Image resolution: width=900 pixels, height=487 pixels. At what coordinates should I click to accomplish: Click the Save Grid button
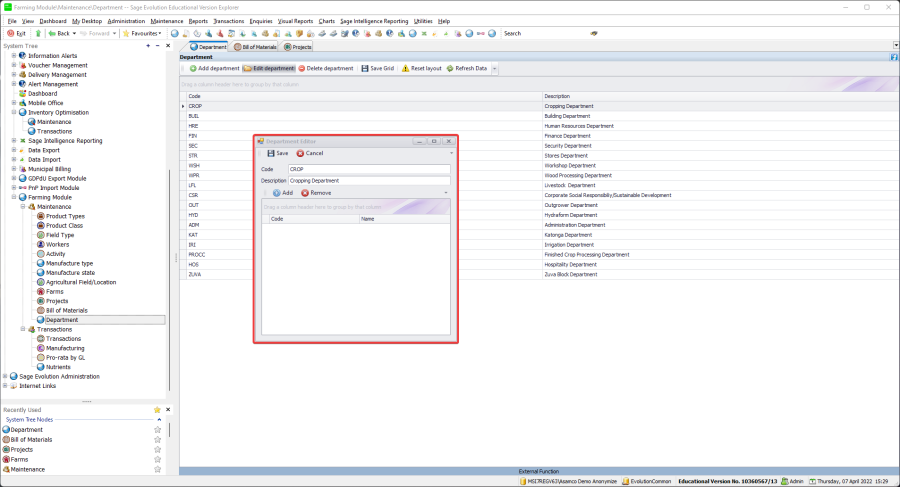coord(377,68)
